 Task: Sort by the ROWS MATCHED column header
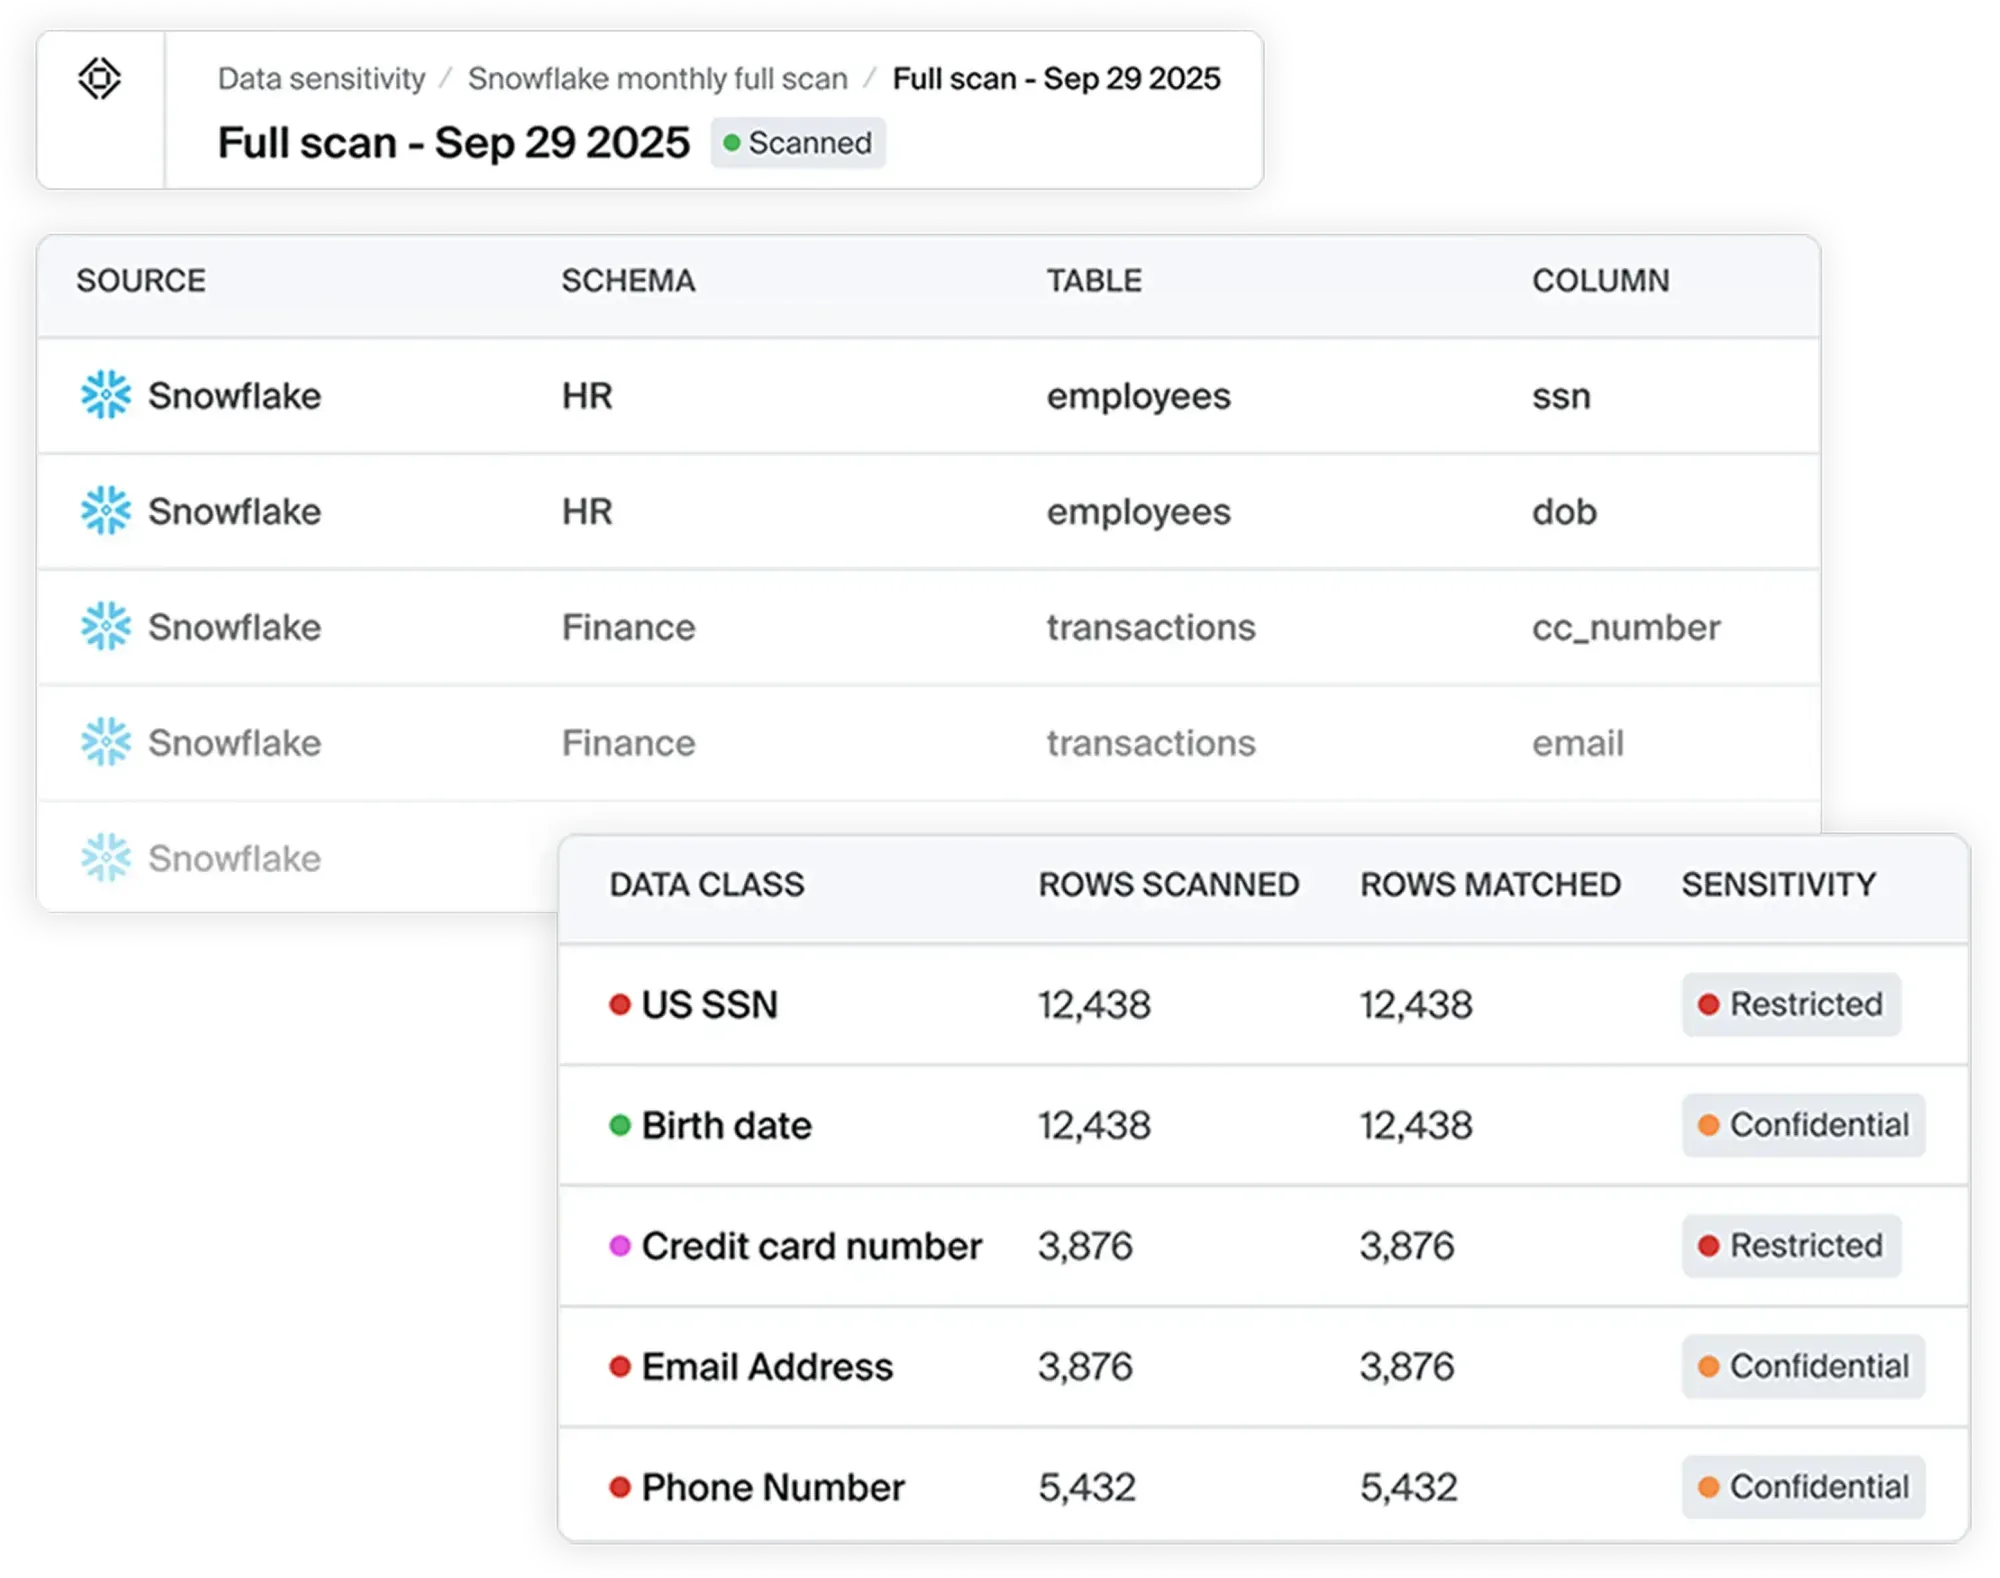[x=1490, y=884]
